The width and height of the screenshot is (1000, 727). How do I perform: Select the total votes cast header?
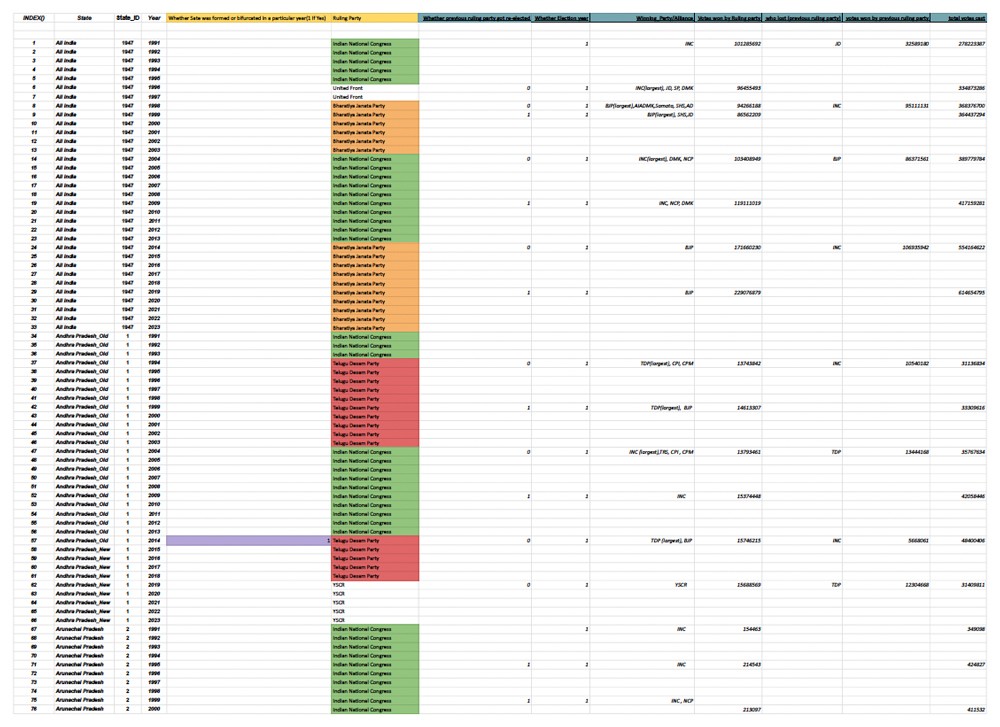tap(957, 17)
